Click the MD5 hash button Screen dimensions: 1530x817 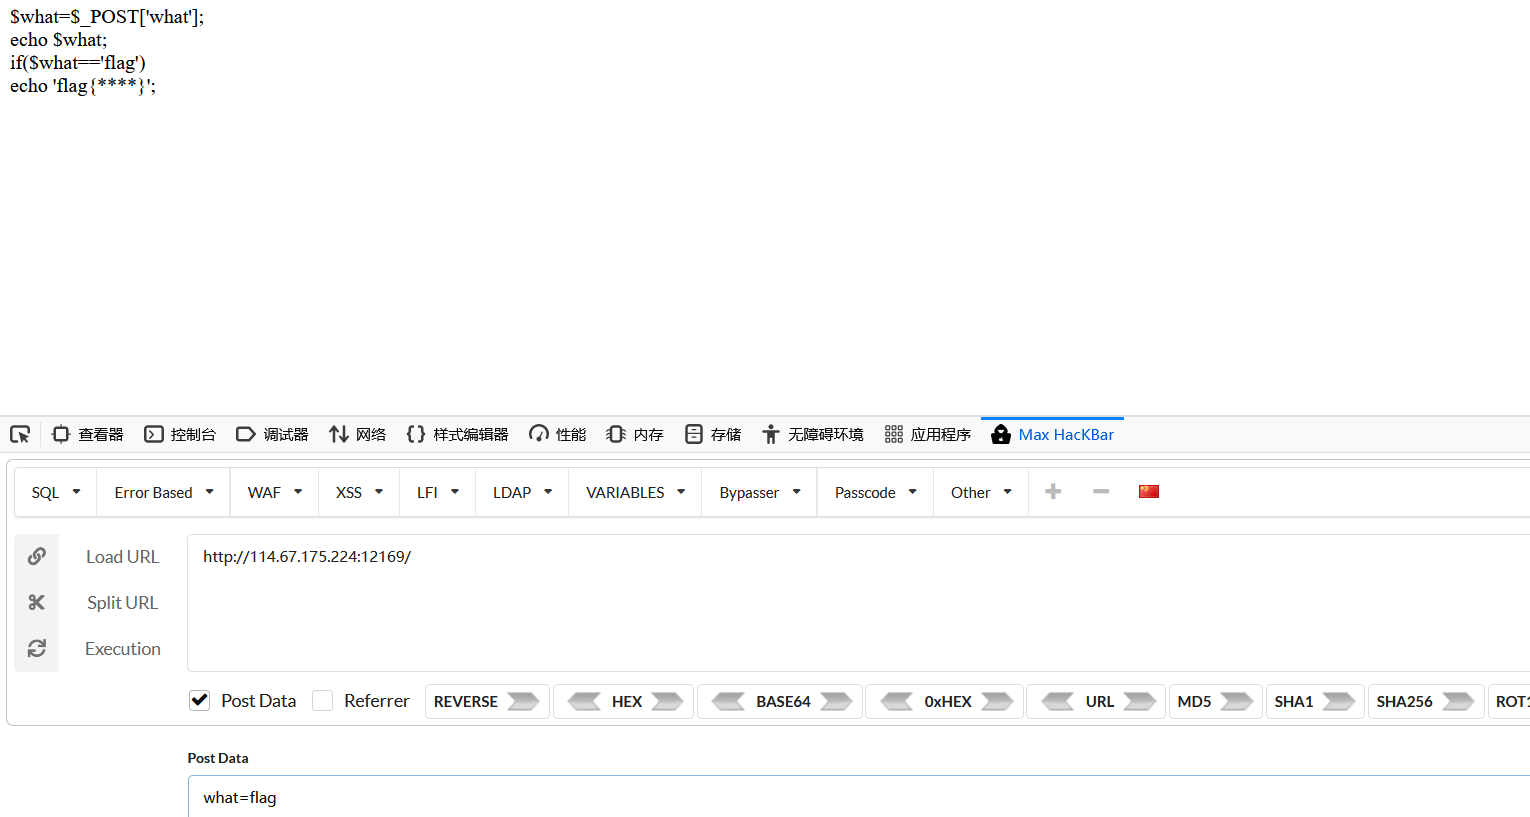(1214, 701)
